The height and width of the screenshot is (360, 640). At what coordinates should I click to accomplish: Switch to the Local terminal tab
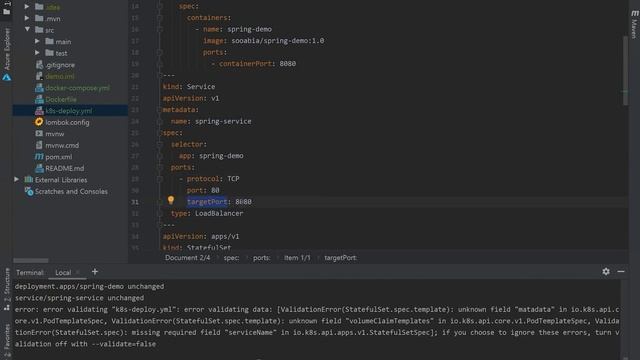pos(63,273)
